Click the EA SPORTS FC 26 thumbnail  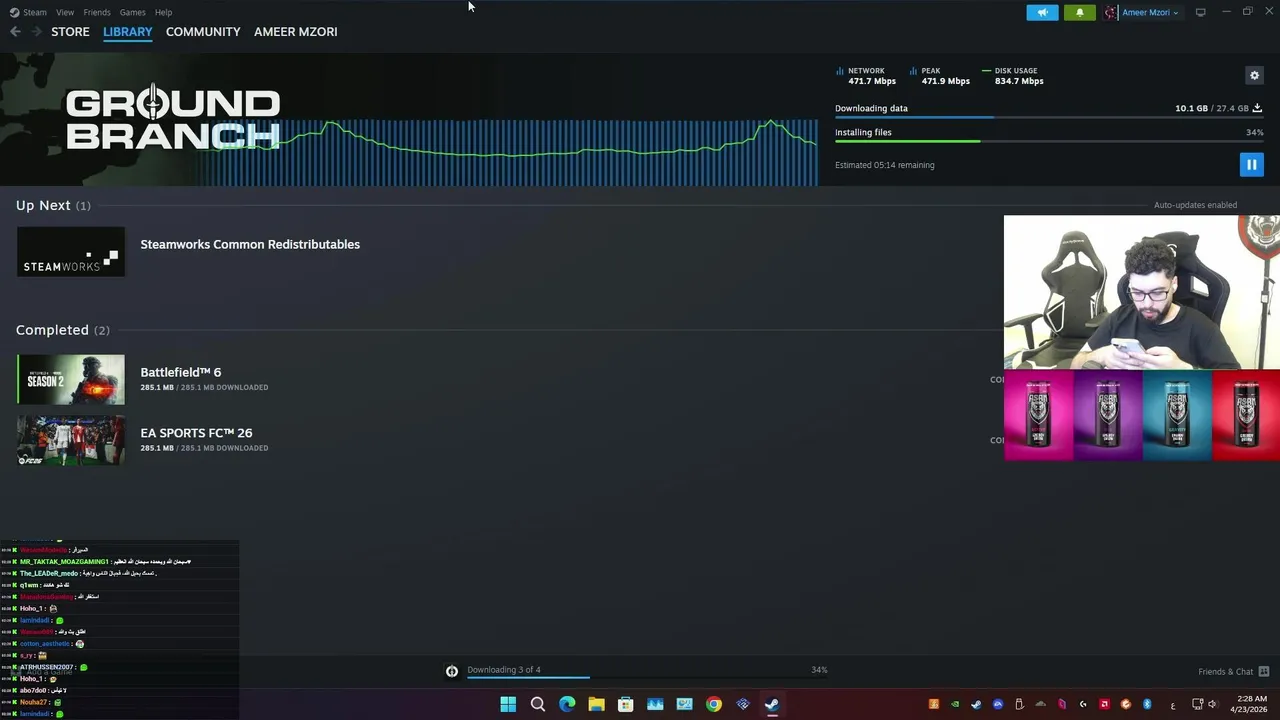pyautogui.click(x=71, y=440)
